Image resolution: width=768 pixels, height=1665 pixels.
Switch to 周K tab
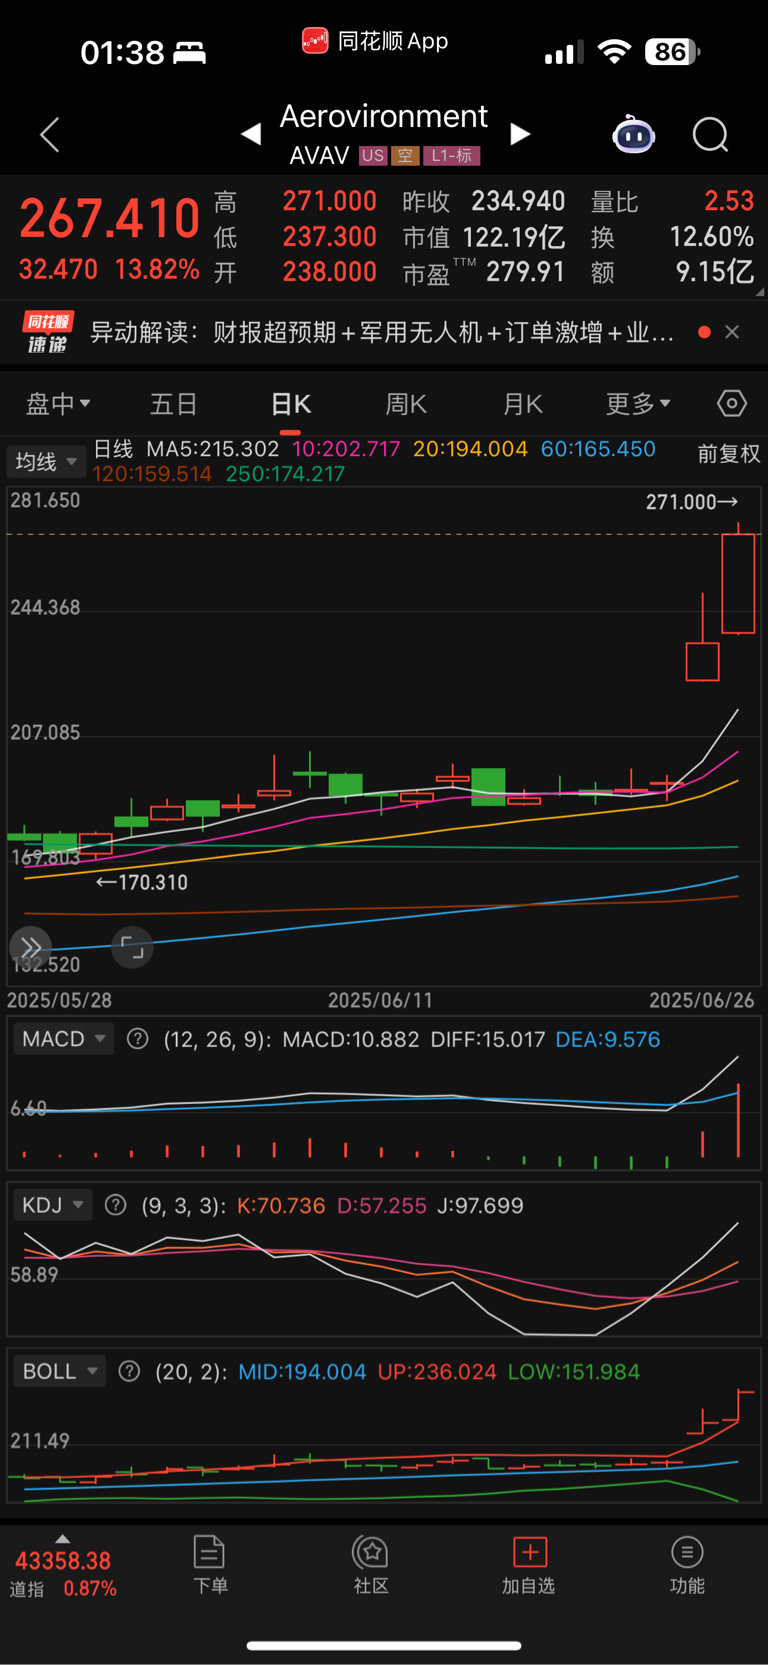click(x=406, y=404)
